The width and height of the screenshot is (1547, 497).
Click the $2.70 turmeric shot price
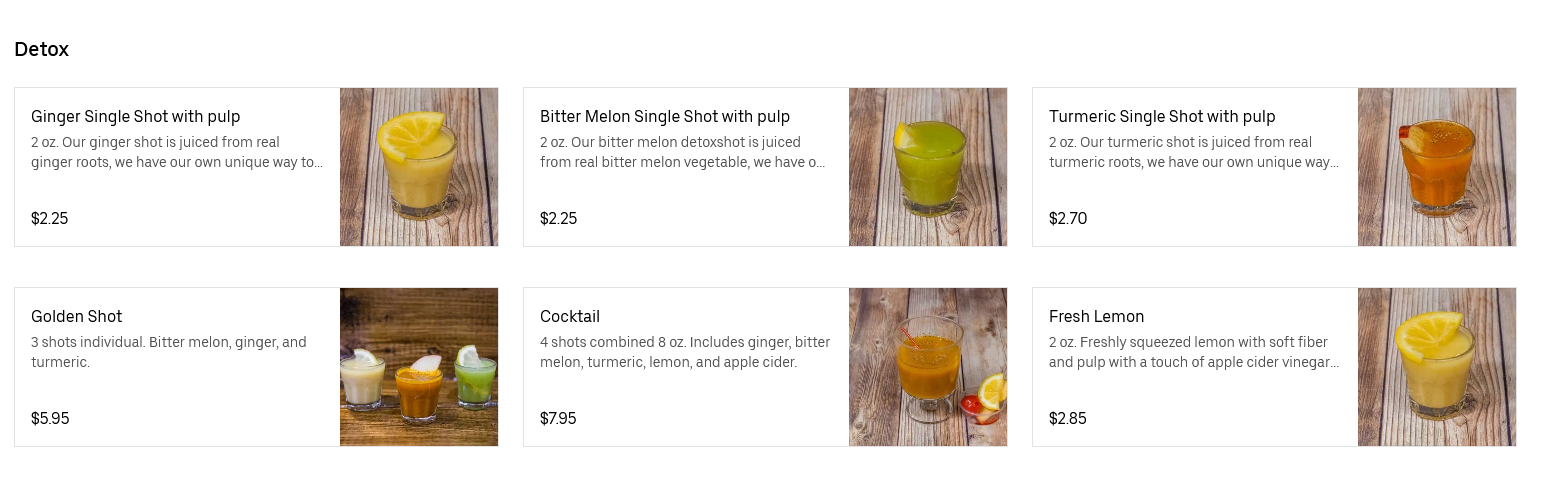click(1068, 219)
